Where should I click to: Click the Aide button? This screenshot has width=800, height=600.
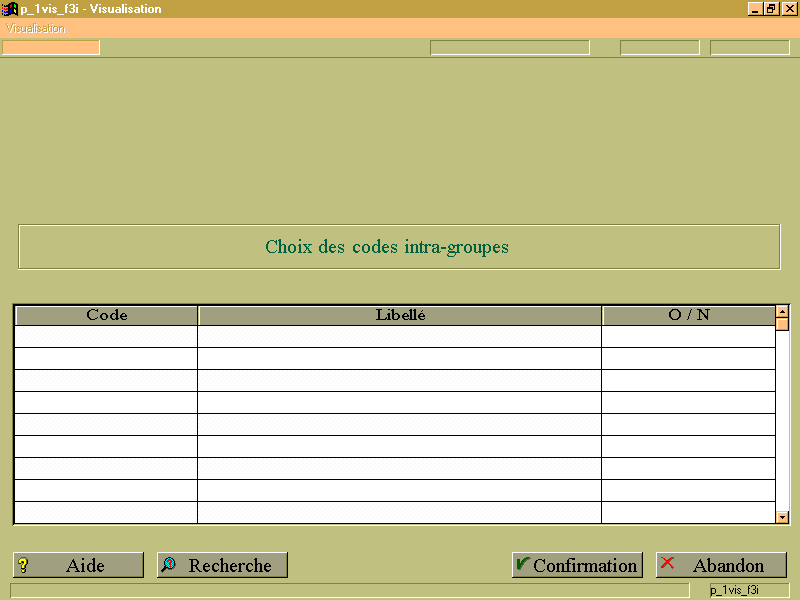[x=79, y=565]
